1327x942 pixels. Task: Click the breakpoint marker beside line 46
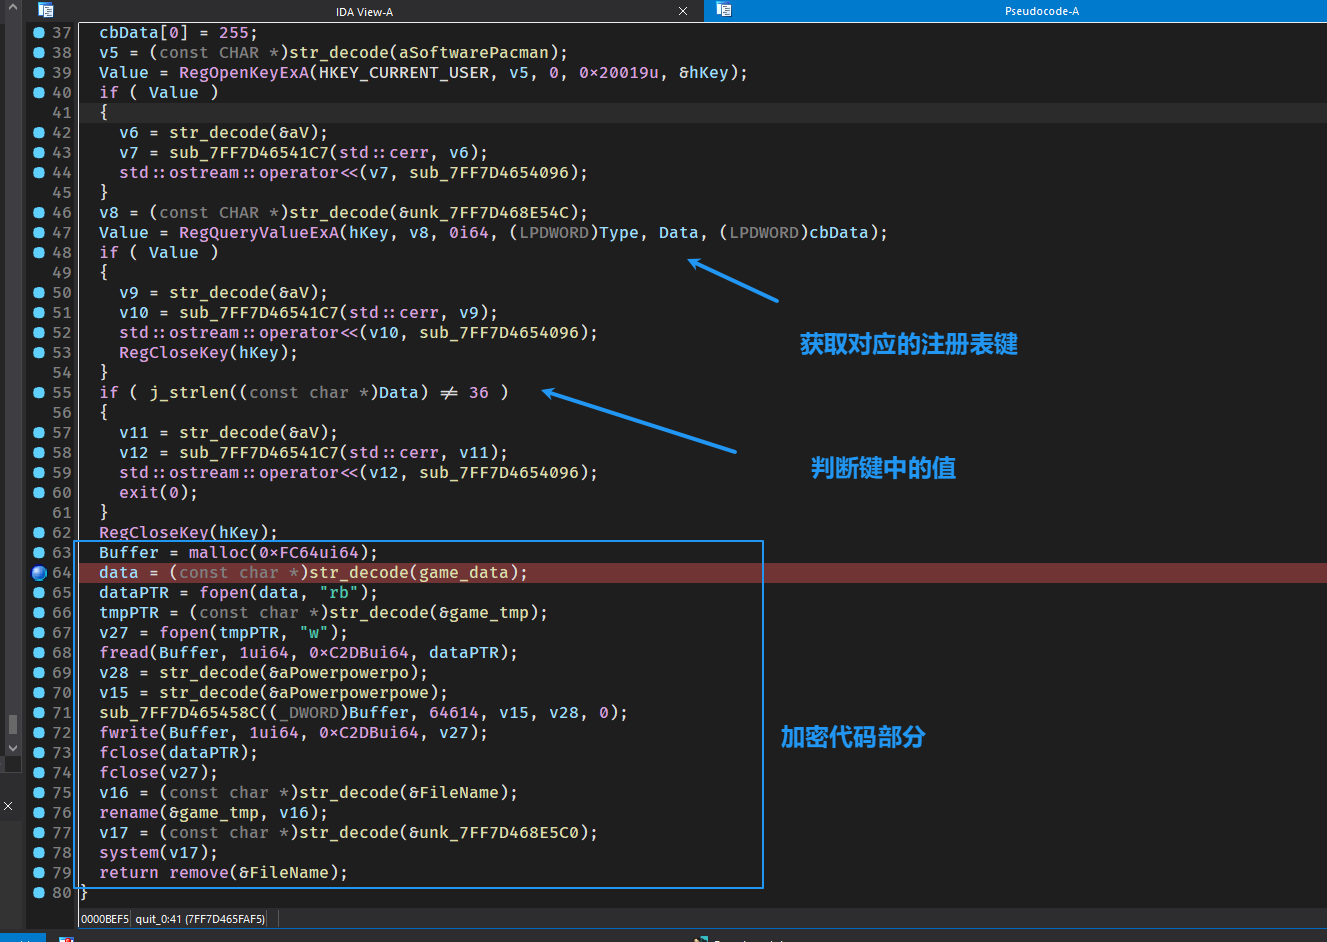39,213
